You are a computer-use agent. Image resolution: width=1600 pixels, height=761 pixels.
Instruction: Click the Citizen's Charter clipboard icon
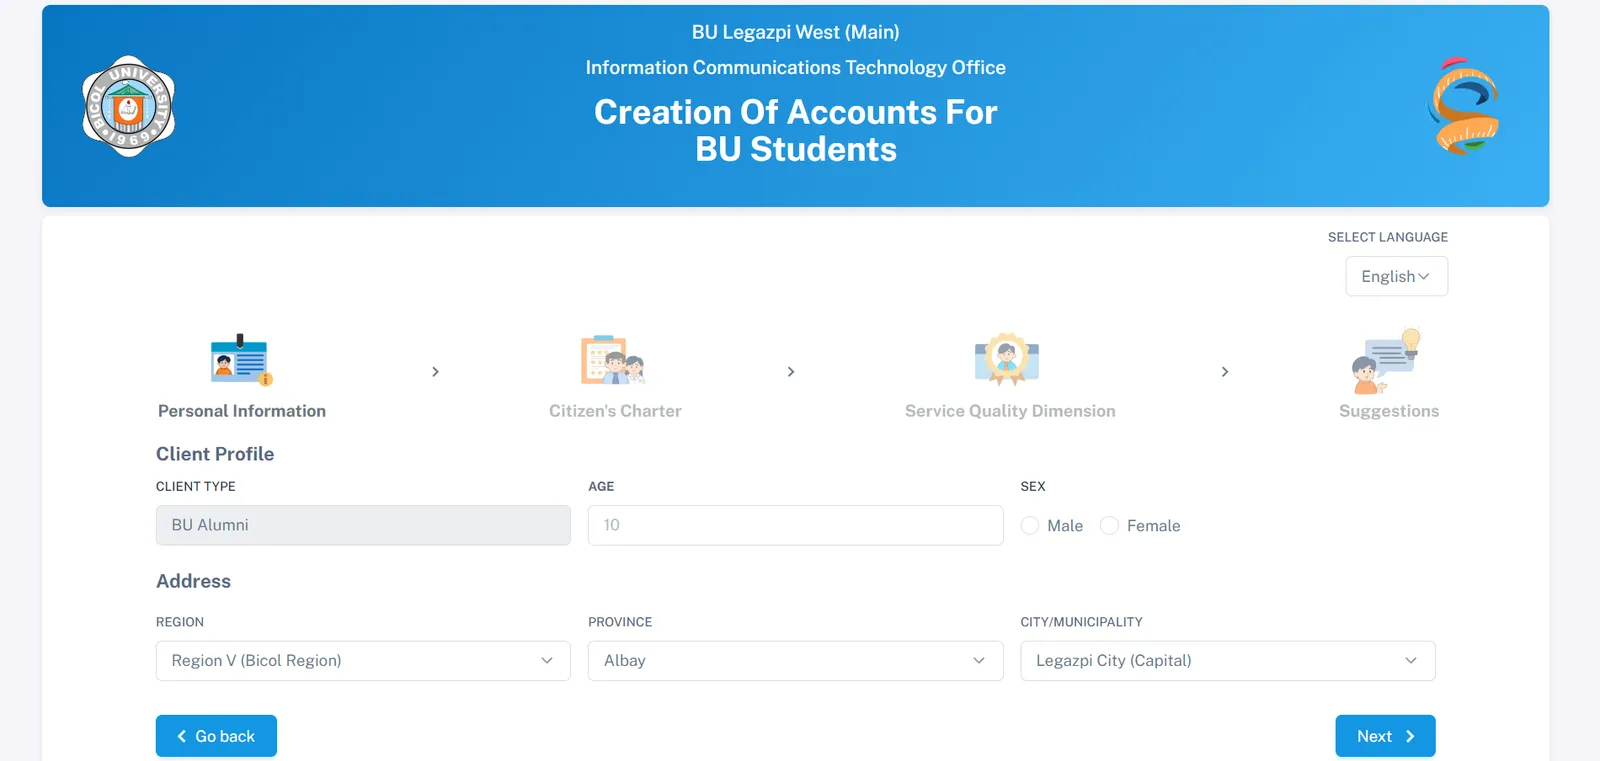613,360
